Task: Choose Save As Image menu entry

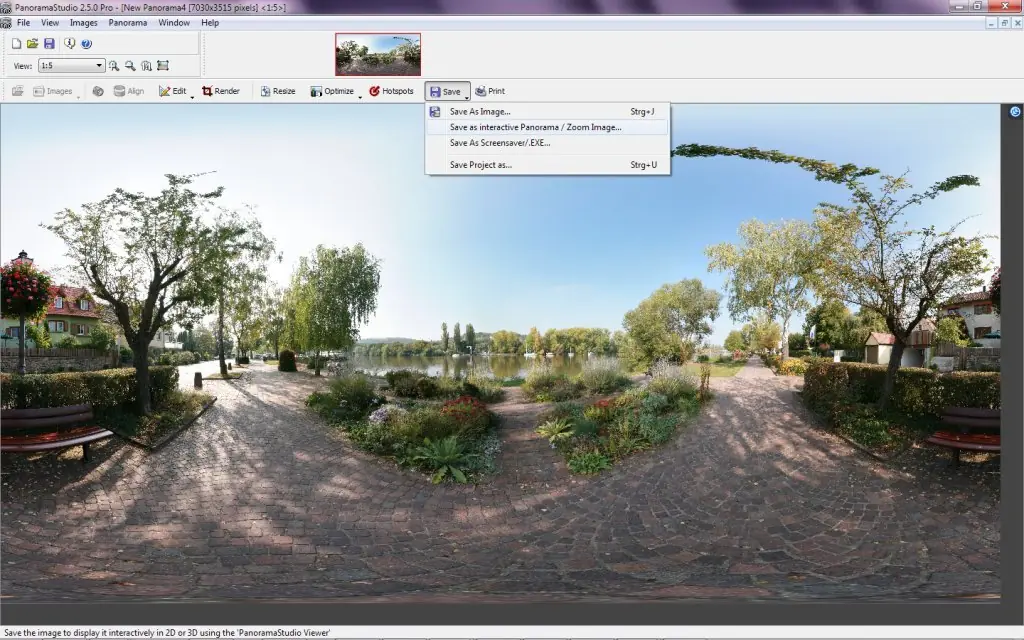Action: click(x=547, y=112)
